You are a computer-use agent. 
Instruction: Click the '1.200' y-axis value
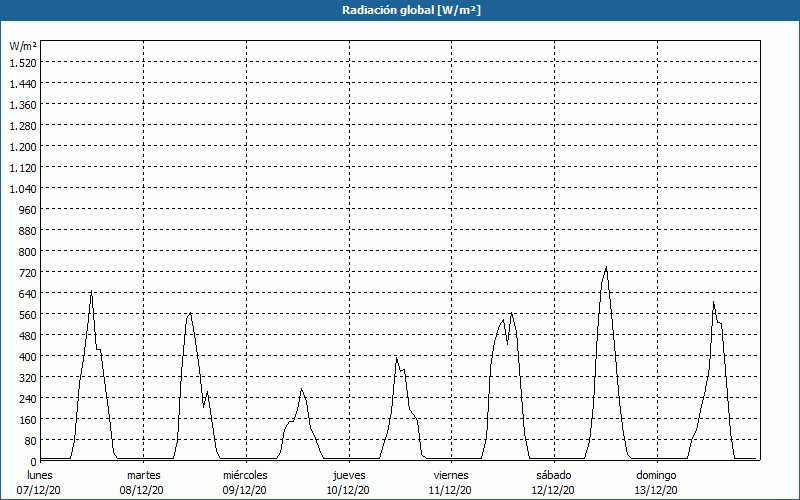point(23,146)
